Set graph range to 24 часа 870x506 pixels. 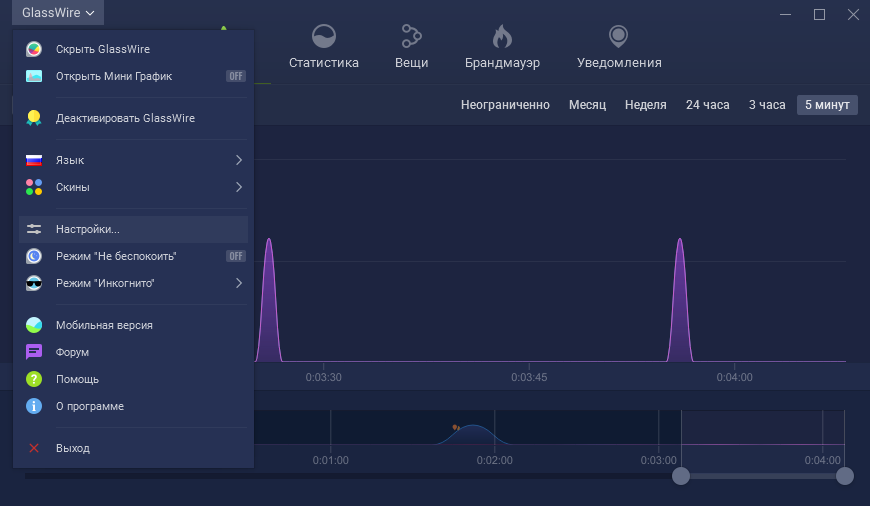pos(707,105)
